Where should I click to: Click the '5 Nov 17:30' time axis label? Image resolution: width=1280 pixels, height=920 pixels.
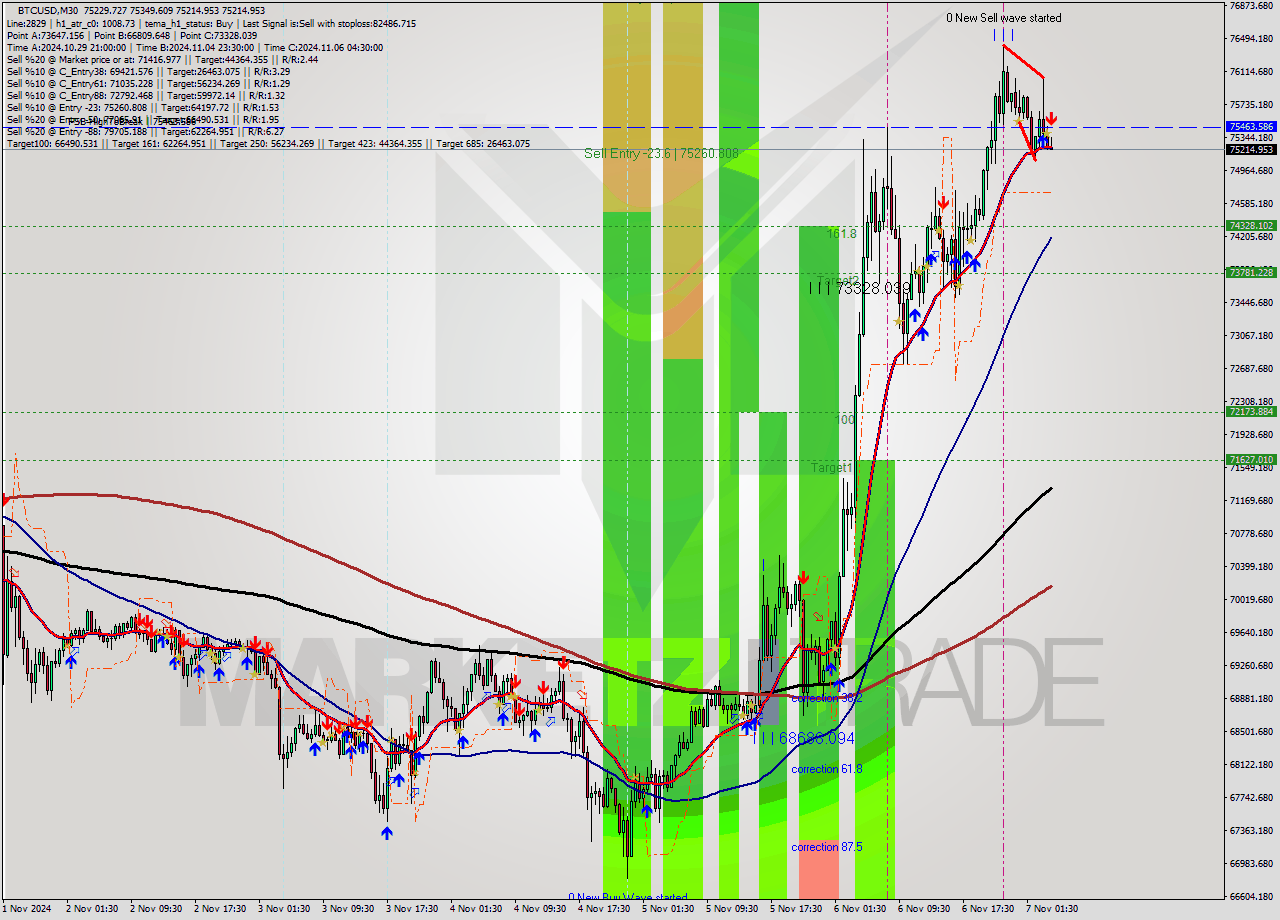tap(795, 909)
